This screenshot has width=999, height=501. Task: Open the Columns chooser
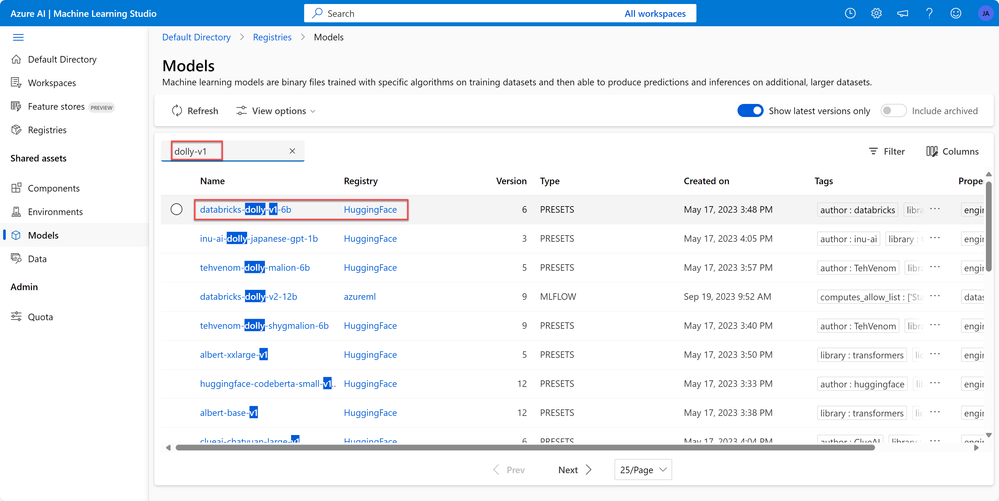click(952, 152)
